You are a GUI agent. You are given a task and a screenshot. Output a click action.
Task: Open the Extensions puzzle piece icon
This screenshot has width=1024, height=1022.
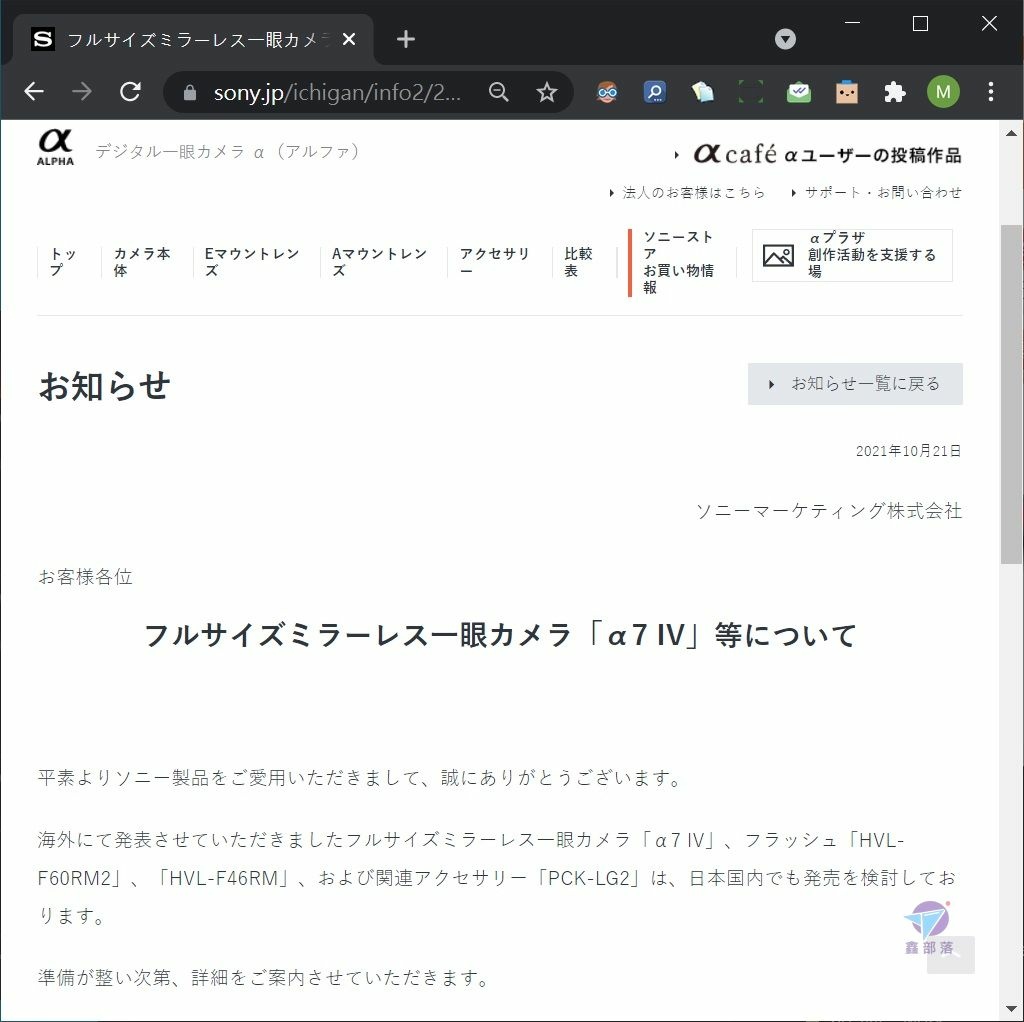point(895,92)
